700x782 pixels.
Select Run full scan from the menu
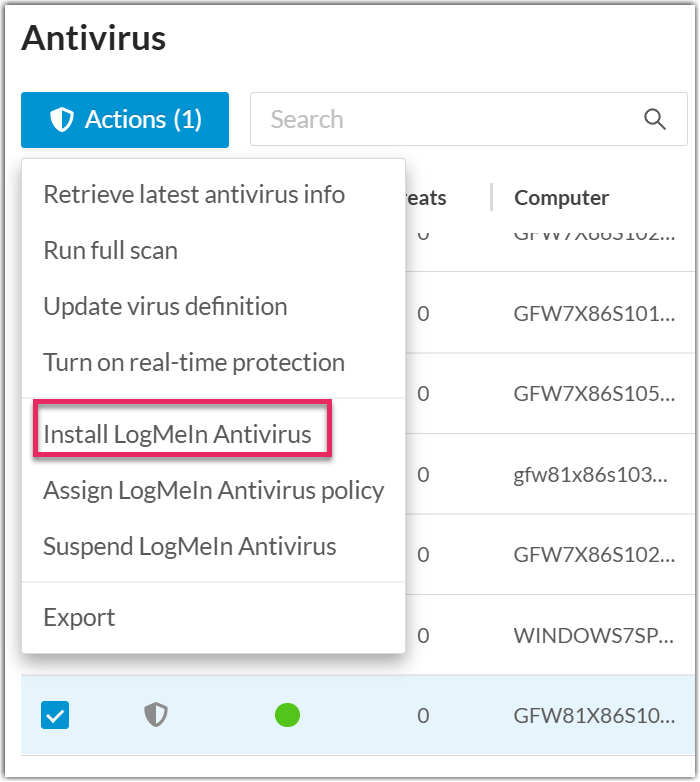(111, 250)
